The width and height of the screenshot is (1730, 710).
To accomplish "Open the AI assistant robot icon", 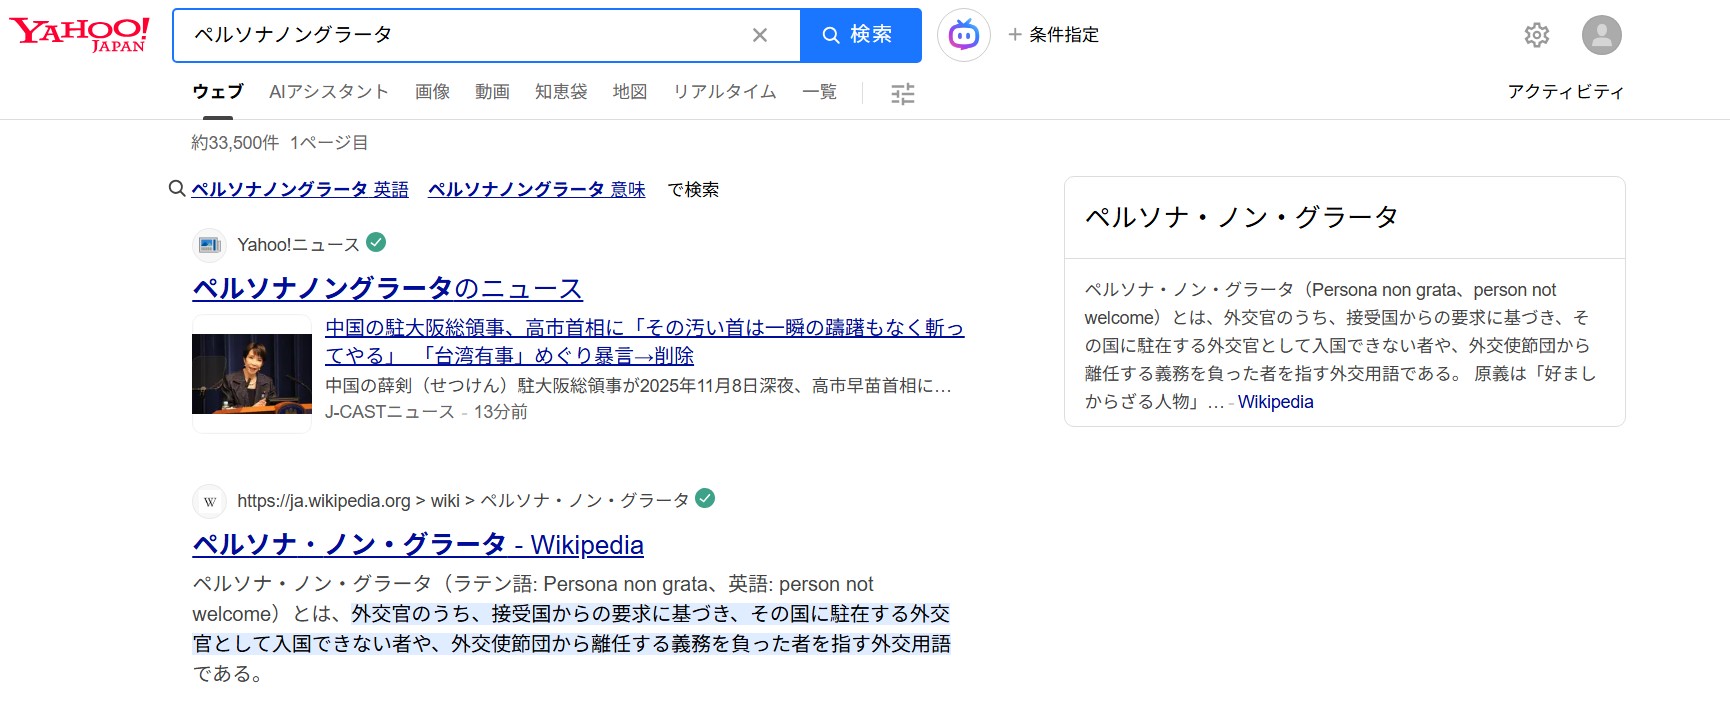I will [964, 35].
